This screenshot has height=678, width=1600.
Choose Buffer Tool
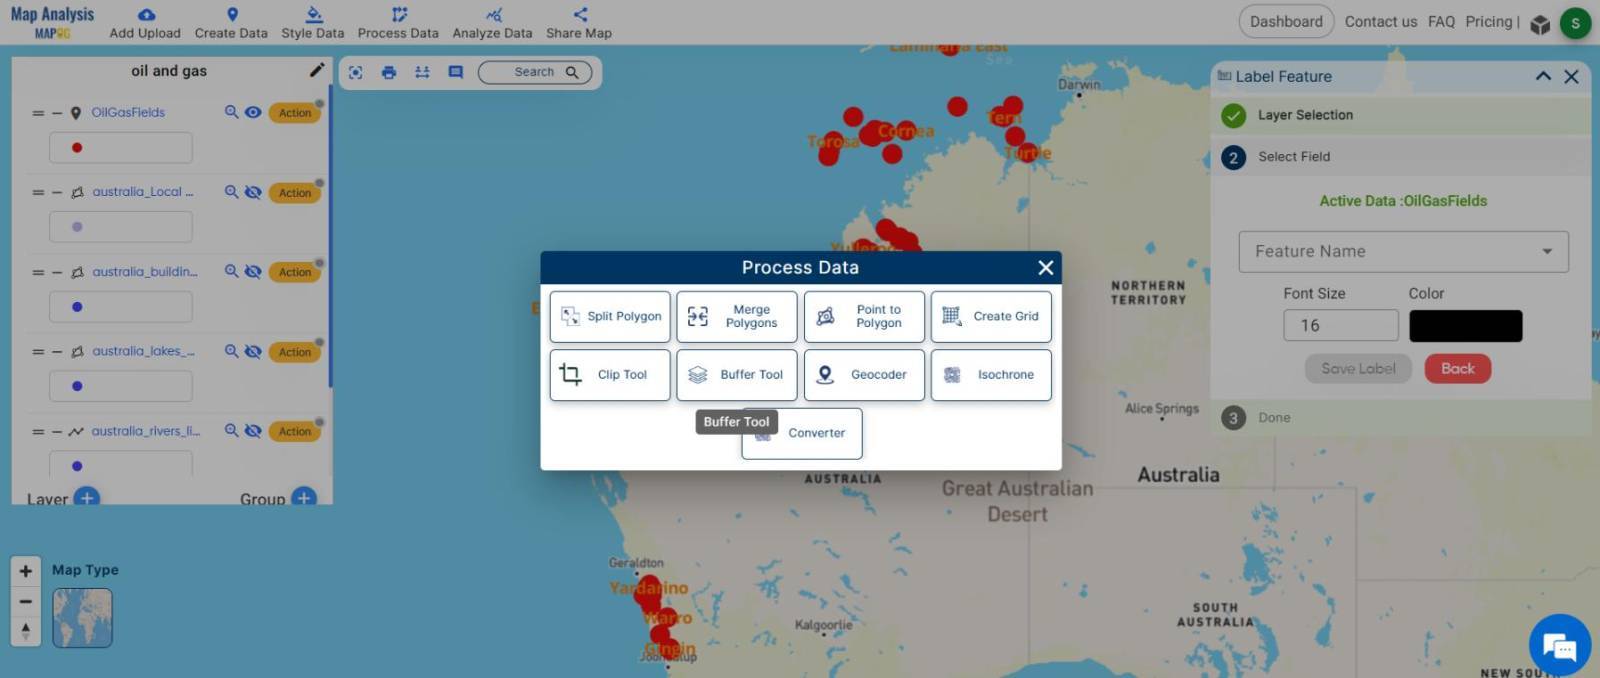(737, 375)
